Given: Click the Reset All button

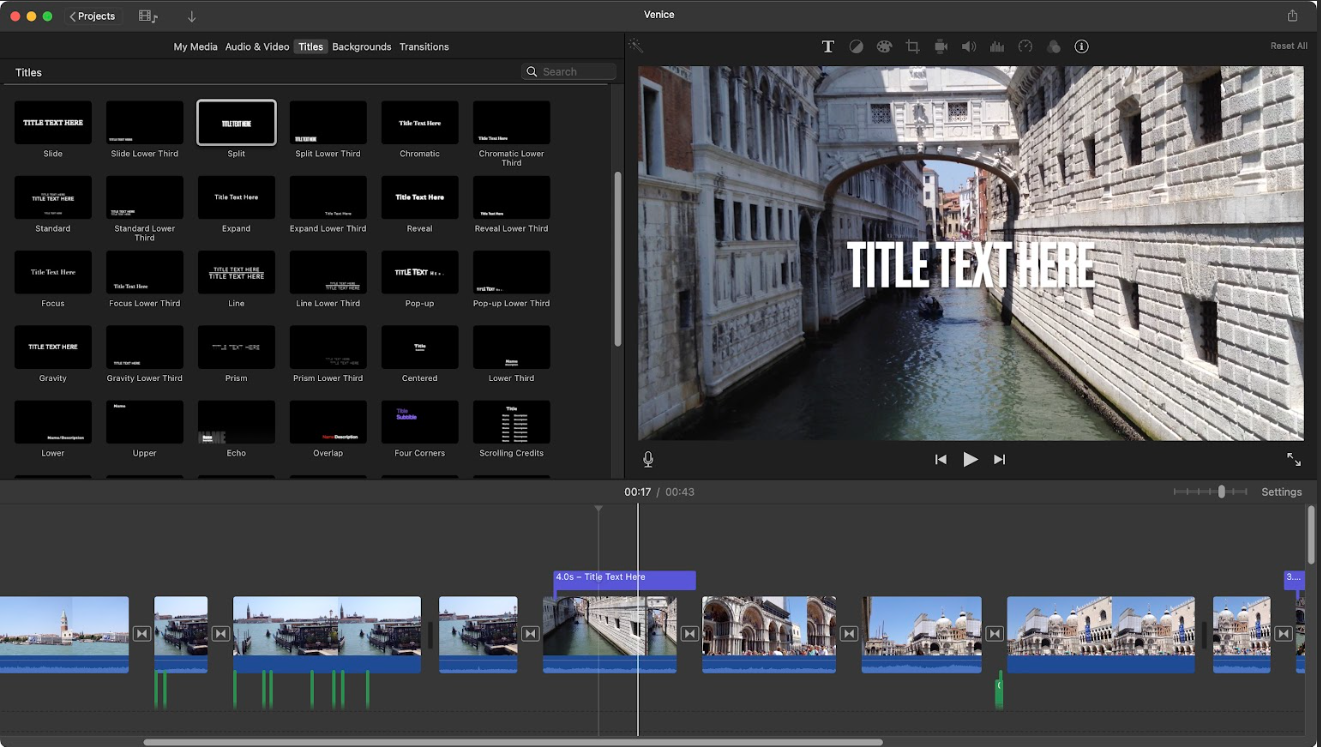Looking at the screenshot, I should 1288,46.
